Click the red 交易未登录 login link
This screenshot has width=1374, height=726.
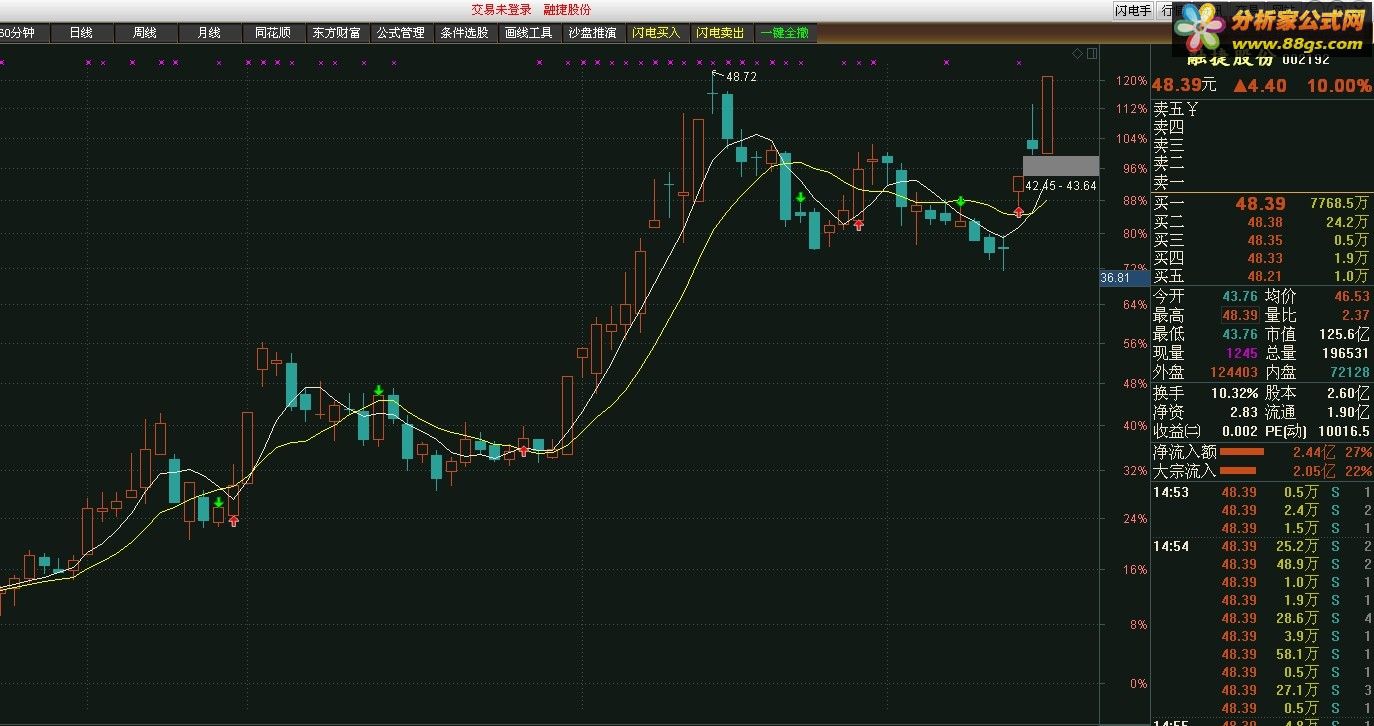(x=502, y=9)
